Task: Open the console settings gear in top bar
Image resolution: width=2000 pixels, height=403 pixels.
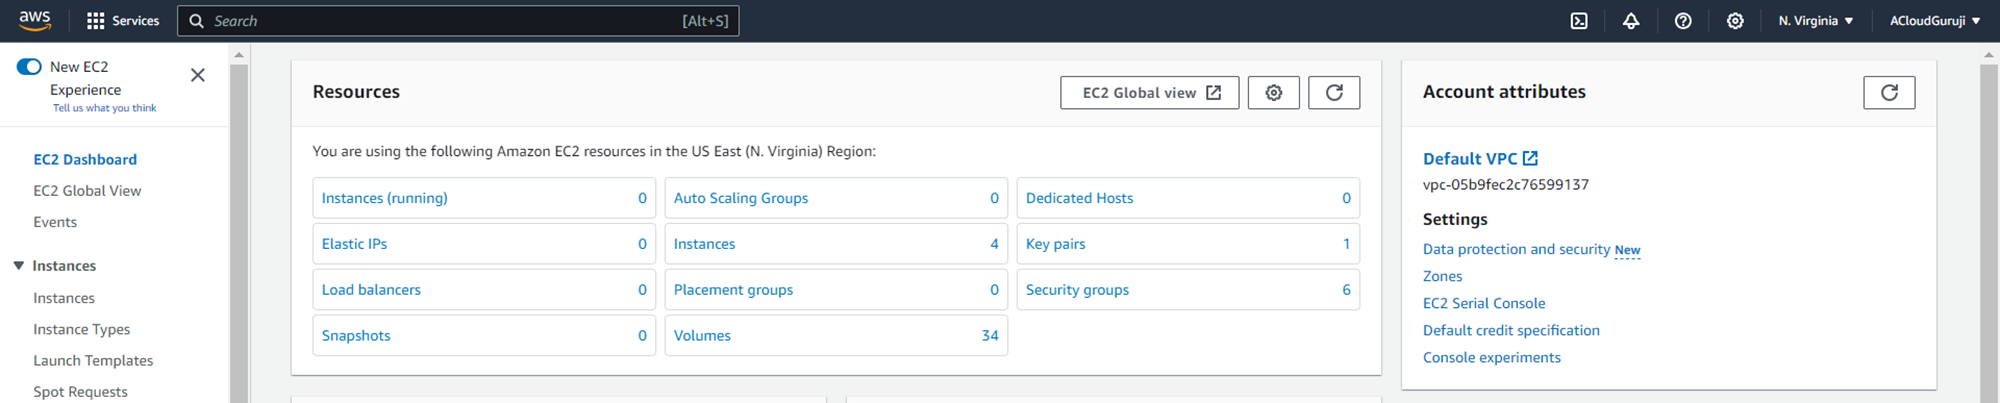Action: [x=1735, y=21]
